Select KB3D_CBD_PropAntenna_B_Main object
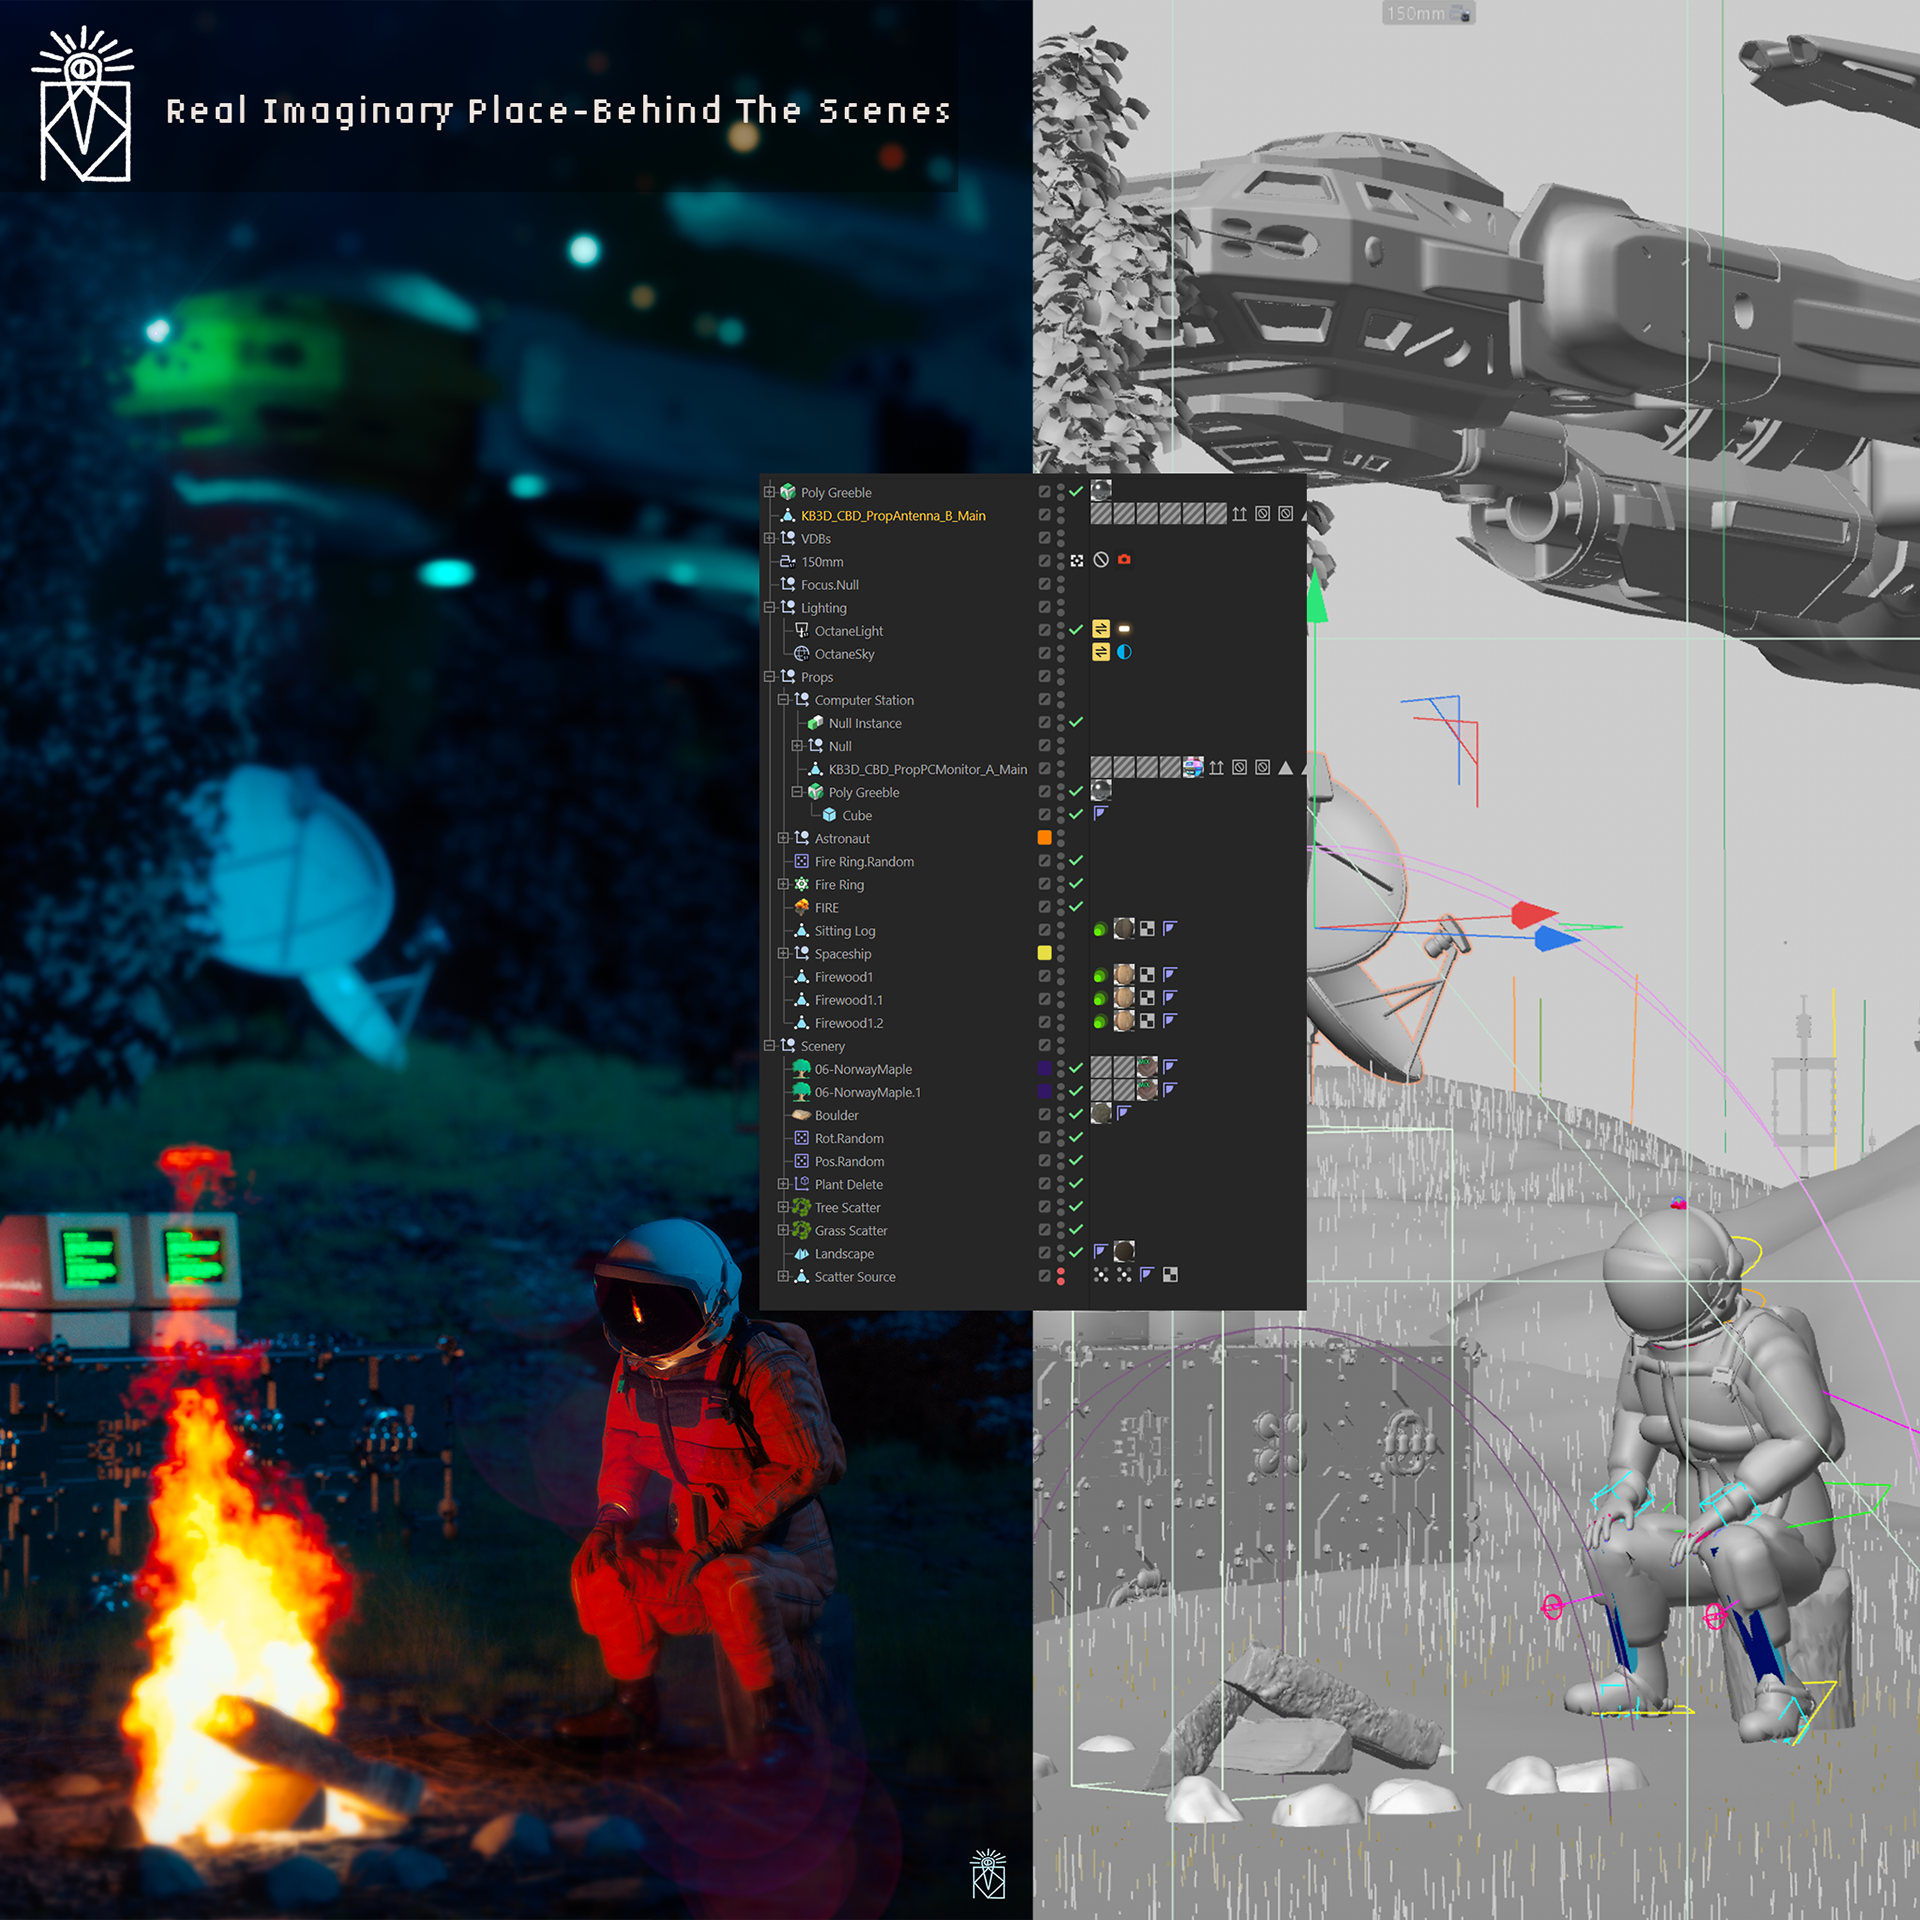 893,516
